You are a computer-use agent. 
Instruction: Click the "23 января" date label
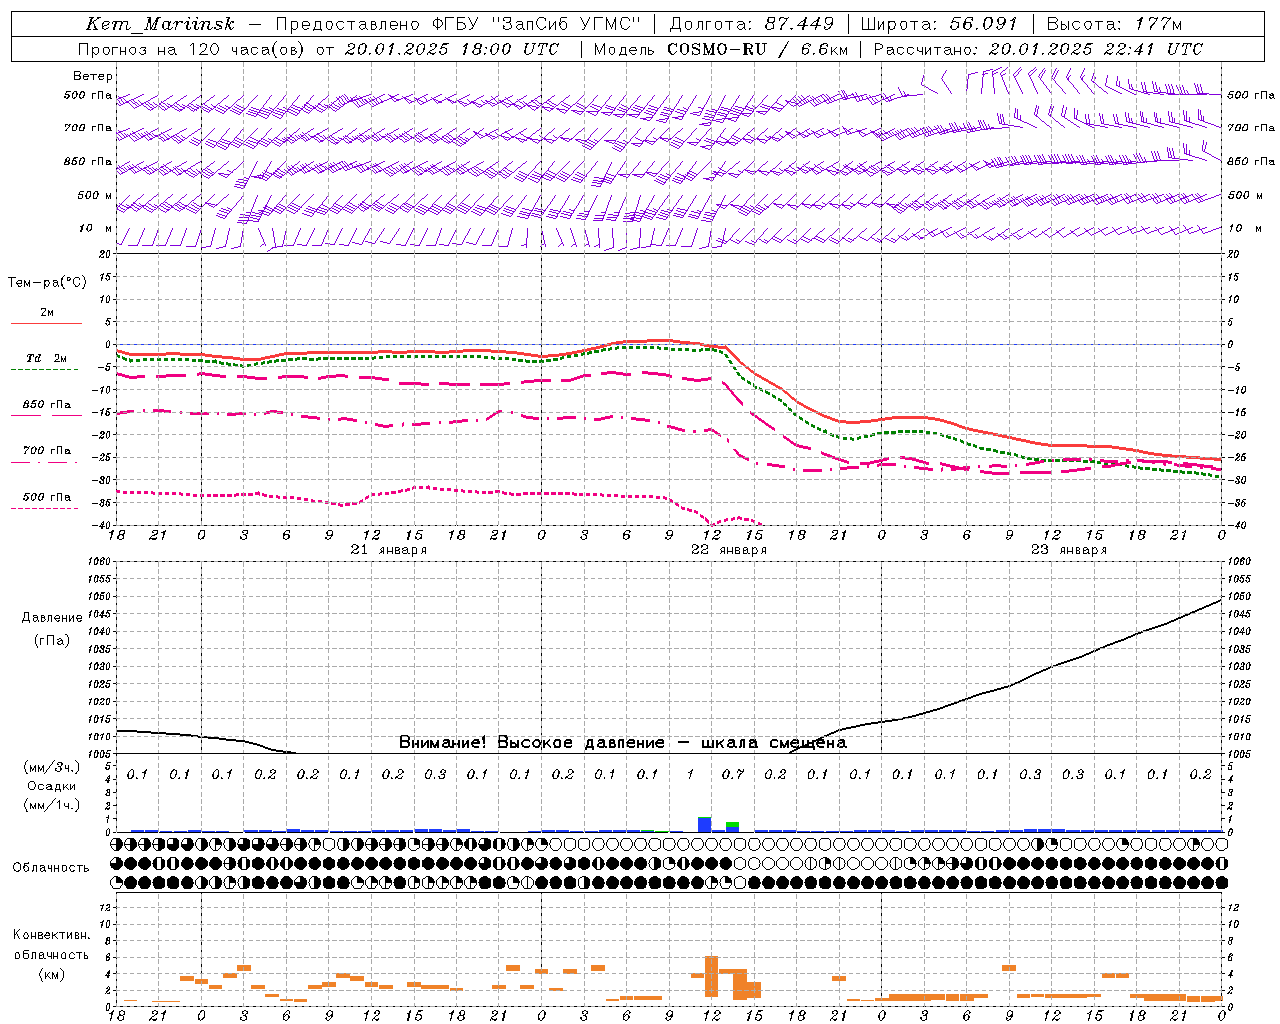tap(1069, 549)
